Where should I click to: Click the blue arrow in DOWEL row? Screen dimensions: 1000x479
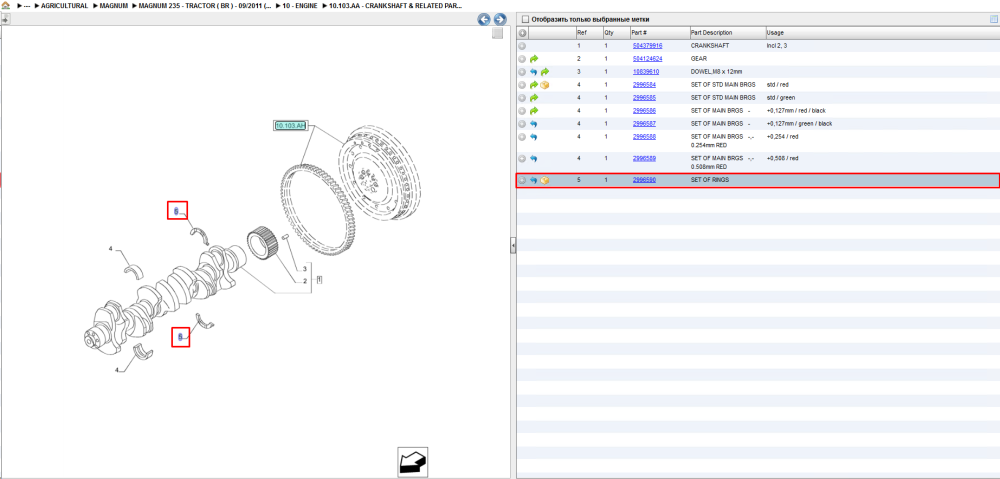click(x=534, y=72)
